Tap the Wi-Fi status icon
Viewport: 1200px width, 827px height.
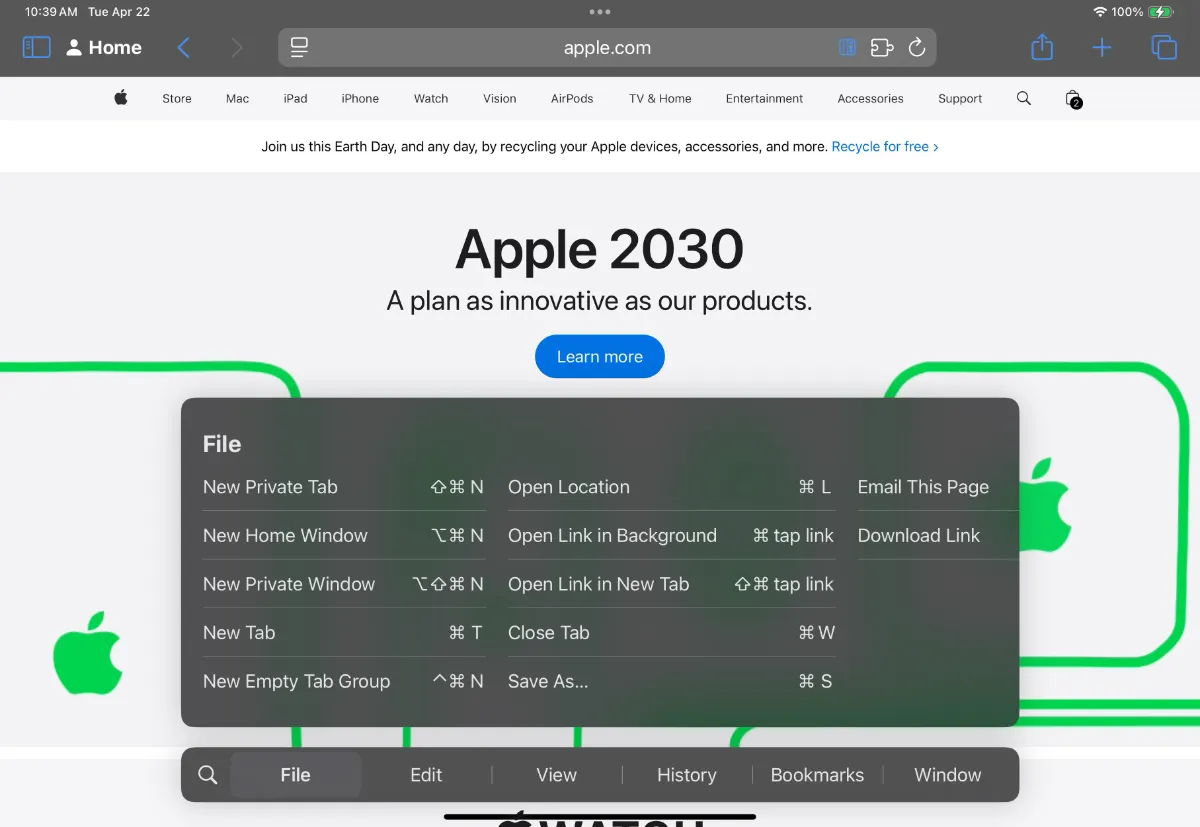click(x=1100, y=12)
